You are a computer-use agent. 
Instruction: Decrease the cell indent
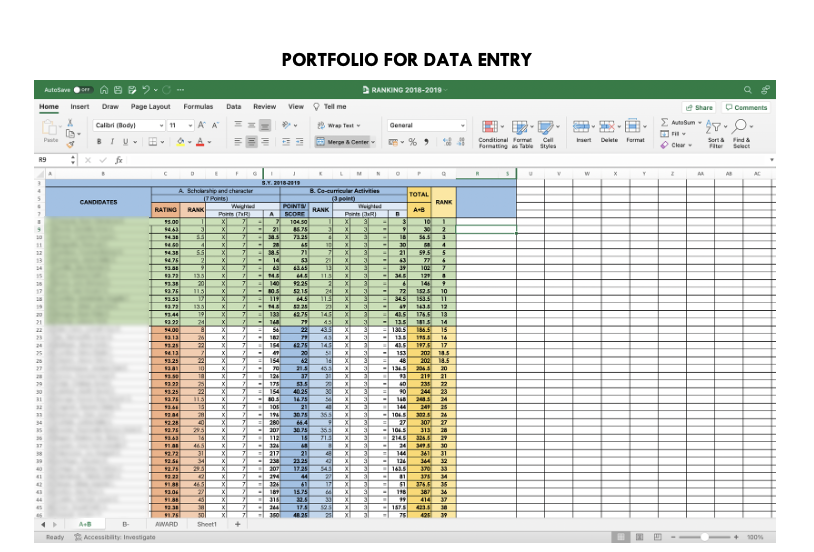(x=286, y=142)
